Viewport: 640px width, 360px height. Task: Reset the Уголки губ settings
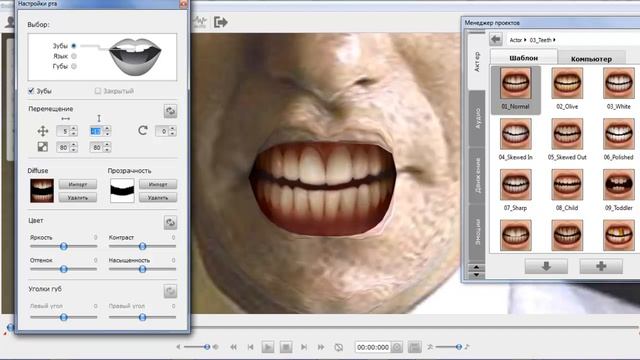[170, 291]
